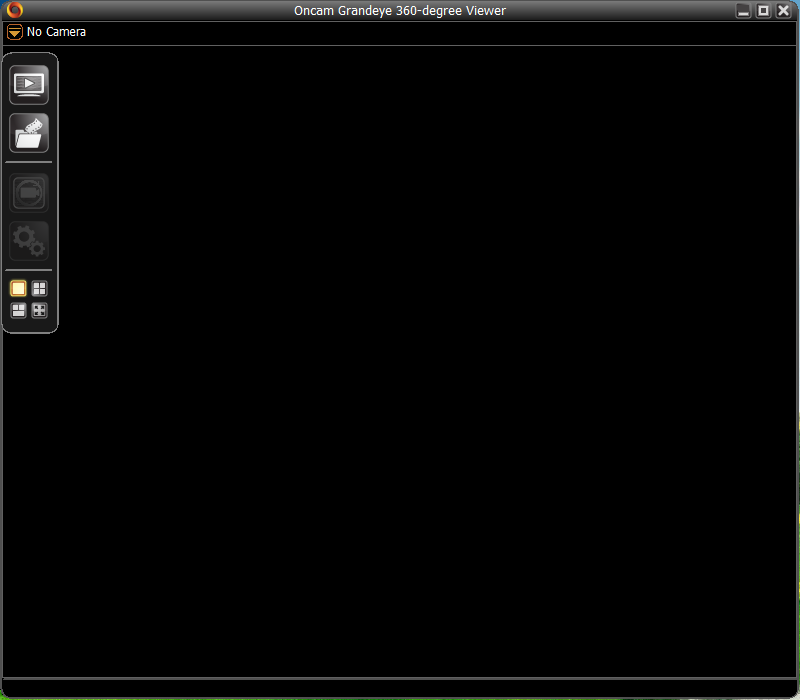This screenshot has height=700, width=800.
Task: Open the settings gears icon
Action: coord(29,241)
